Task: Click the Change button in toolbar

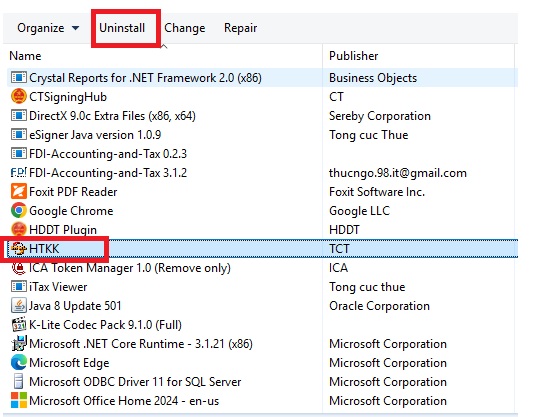Action: tap(185, 28)
